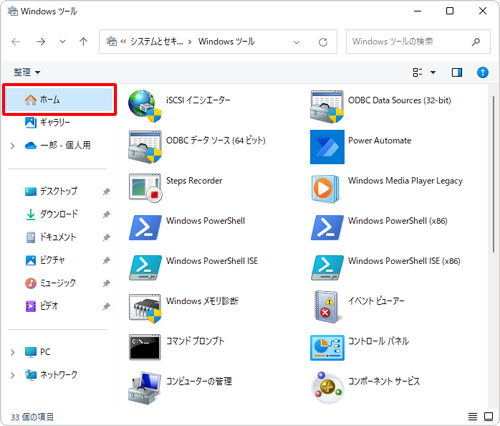500x426 pixels.
Task: Refresh the Windows ツール folder
Action: click(323, 42)
